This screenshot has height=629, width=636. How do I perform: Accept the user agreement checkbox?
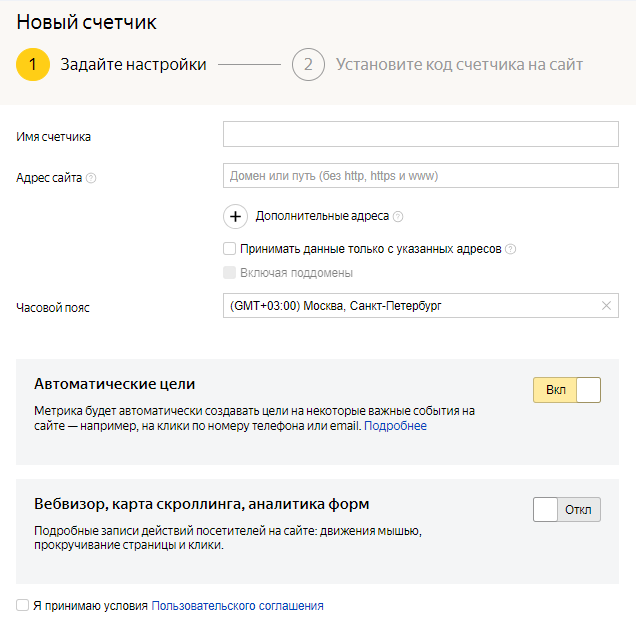click(23, 605)
